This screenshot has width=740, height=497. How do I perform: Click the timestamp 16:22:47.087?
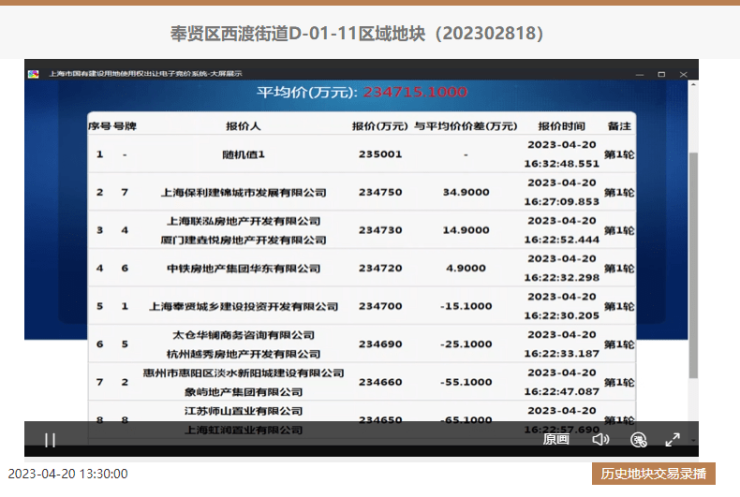click(562, 392)
